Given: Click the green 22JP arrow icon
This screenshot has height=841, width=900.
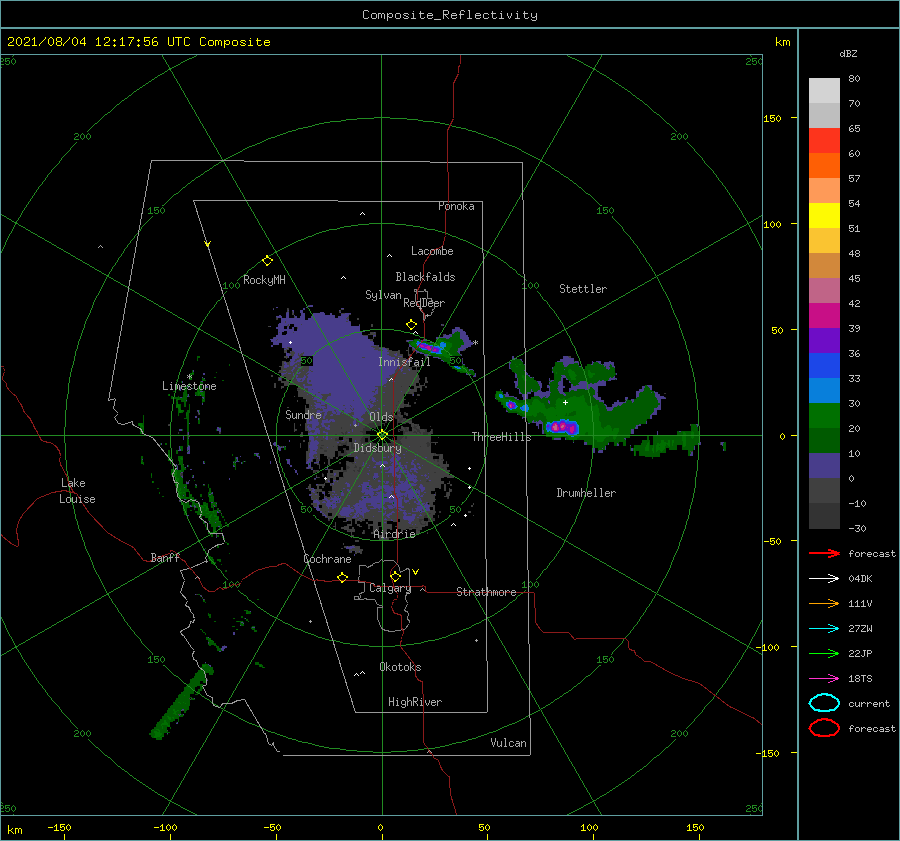Looking at the screenshot, I should tap(824, 653).
